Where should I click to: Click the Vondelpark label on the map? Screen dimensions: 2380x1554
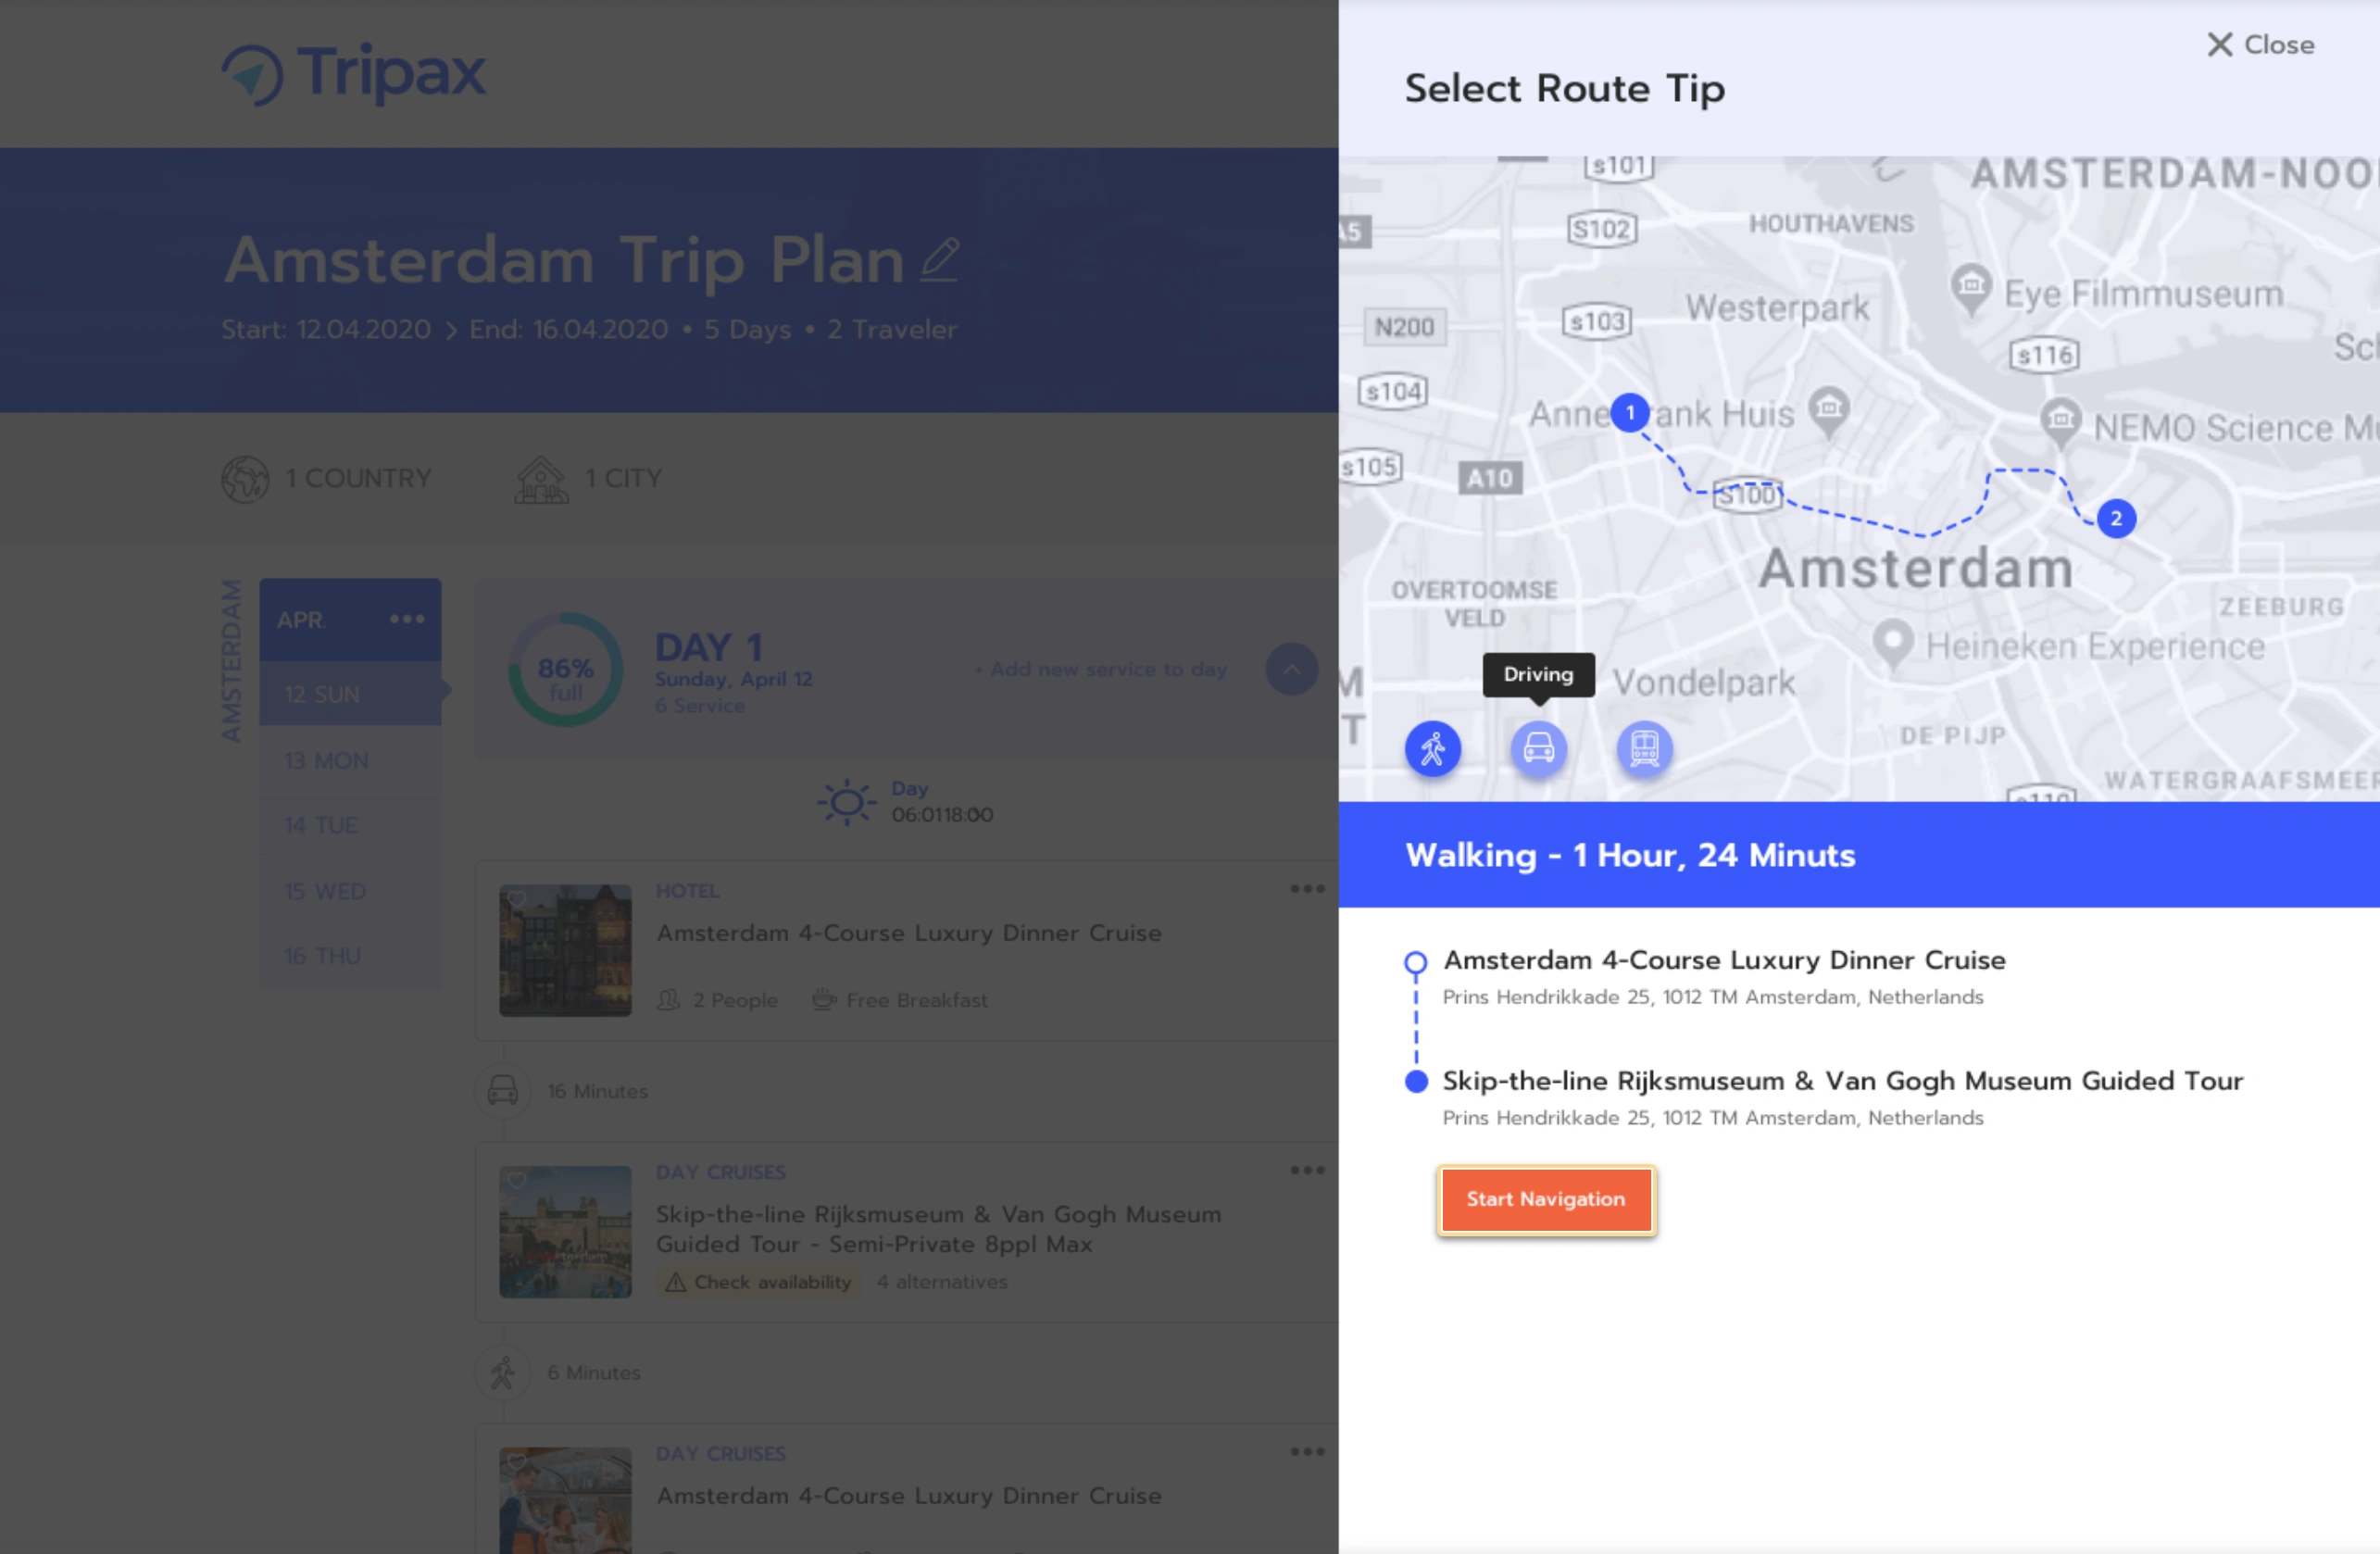point(1704,683)
